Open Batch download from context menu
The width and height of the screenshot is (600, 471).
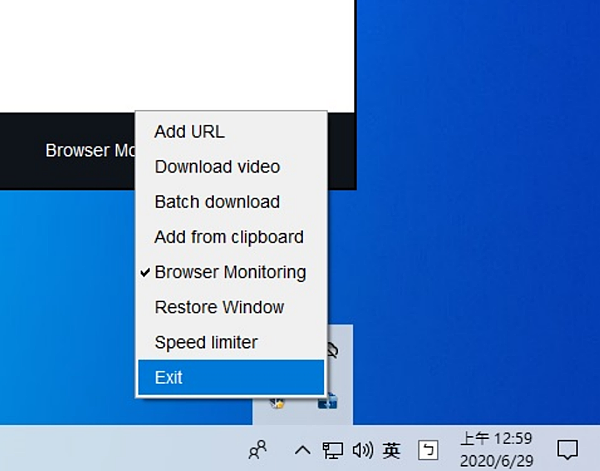click(x=231, y=202)
